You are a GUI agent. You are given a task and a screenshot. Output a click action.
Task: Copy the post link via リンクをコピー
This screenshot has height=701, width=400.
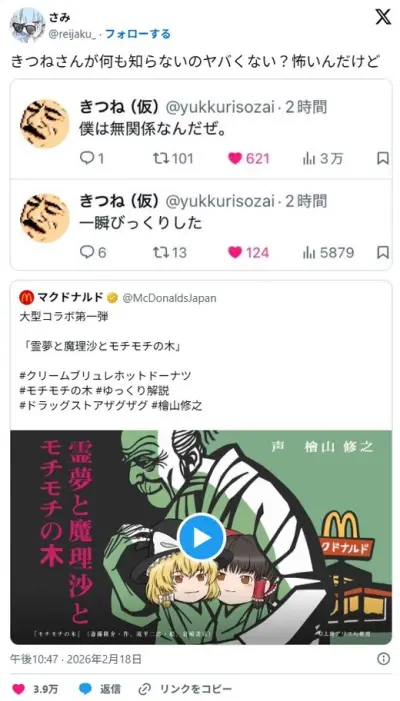[185, 688]
